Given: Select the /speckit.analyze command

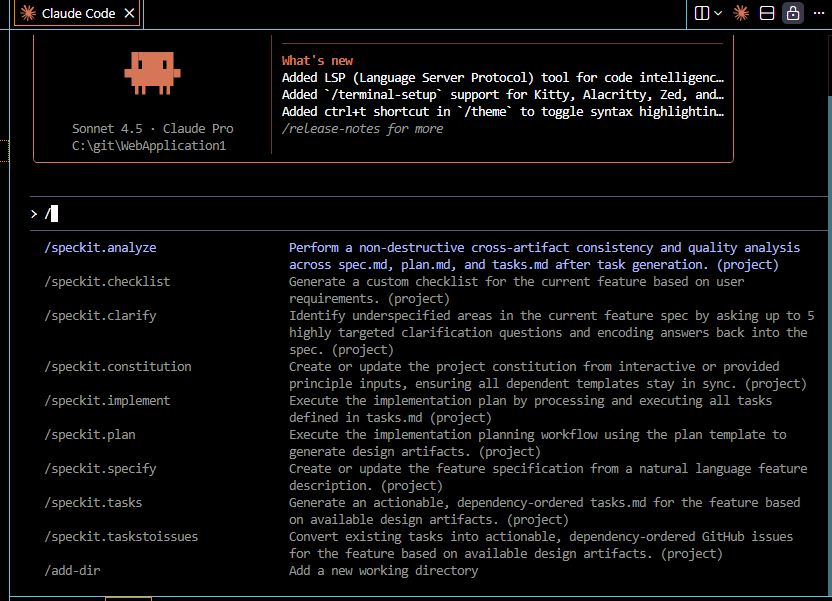Looking at the screenshot, I should click(x=100, y=248).
